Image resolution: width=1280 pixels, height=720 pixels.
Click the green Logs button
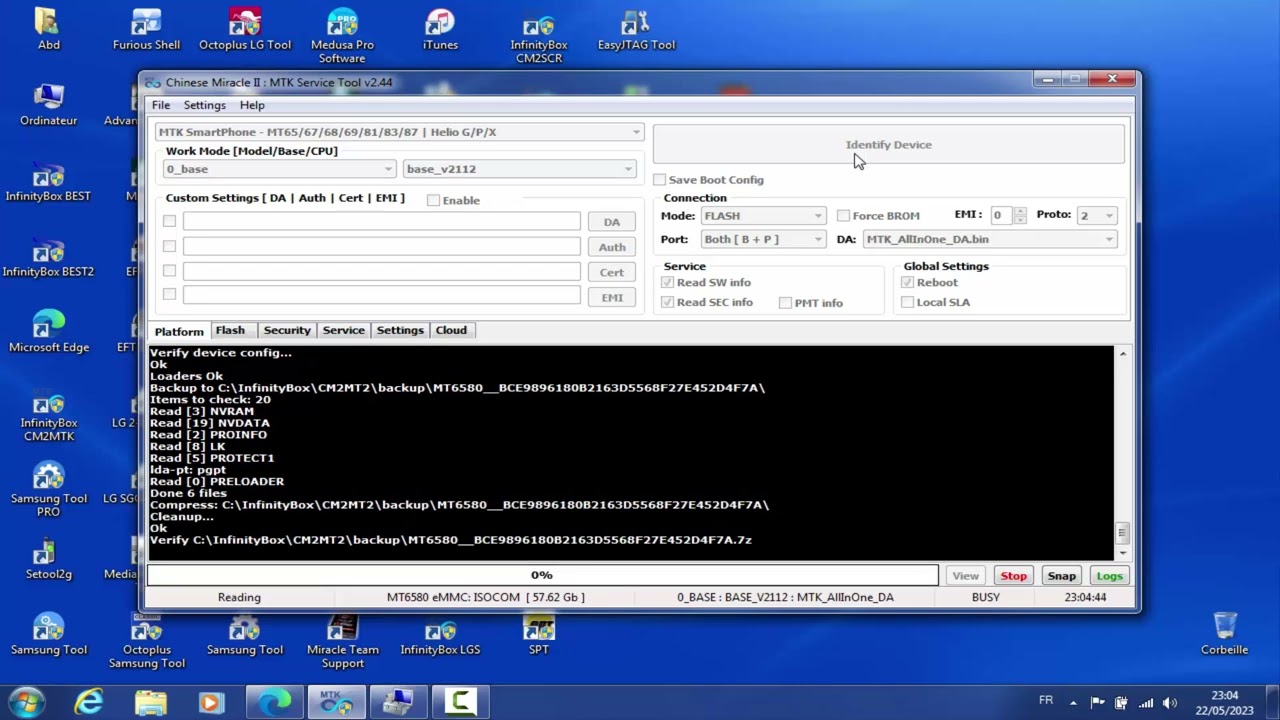[1109, 576]
